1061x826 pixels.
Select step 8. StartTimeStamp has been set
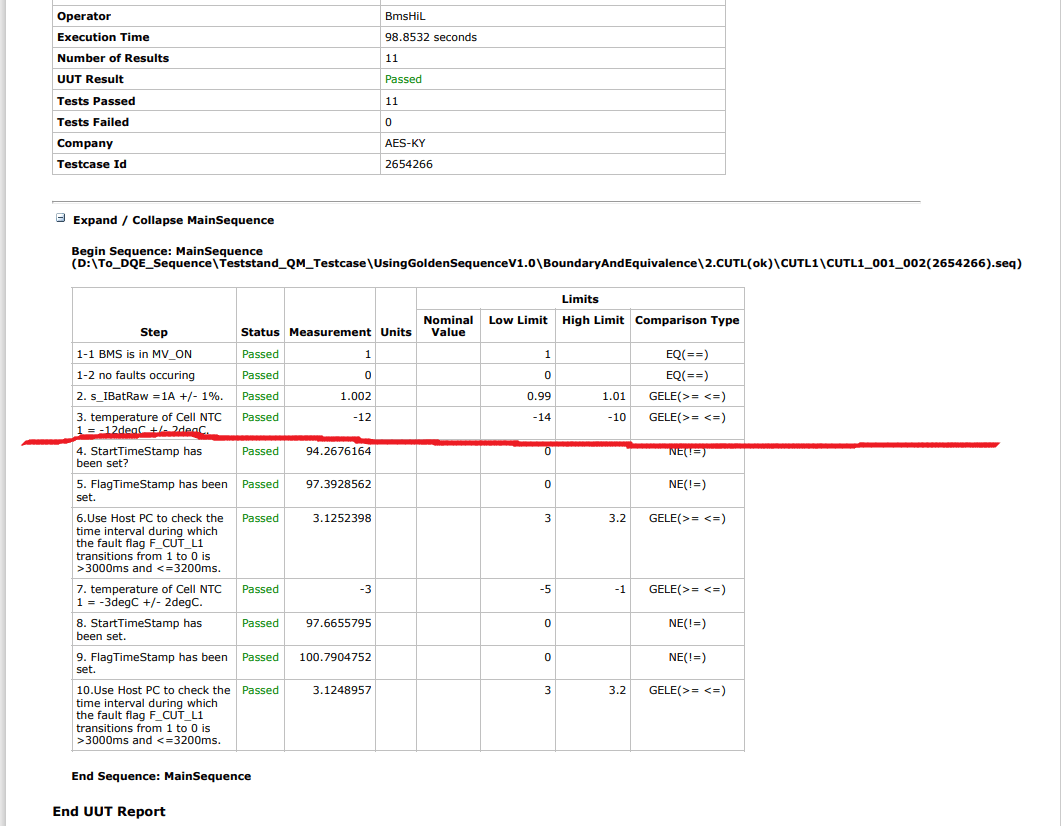(x=139, y=630)
